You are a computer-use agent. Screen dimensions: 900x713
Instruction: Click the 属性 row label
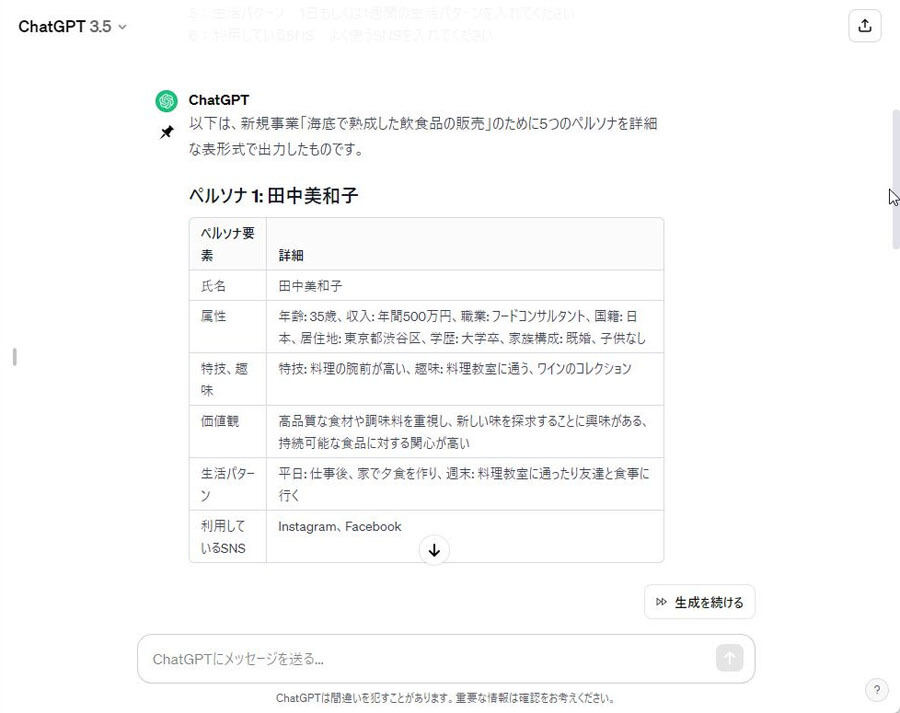click(x=228, y=327)
